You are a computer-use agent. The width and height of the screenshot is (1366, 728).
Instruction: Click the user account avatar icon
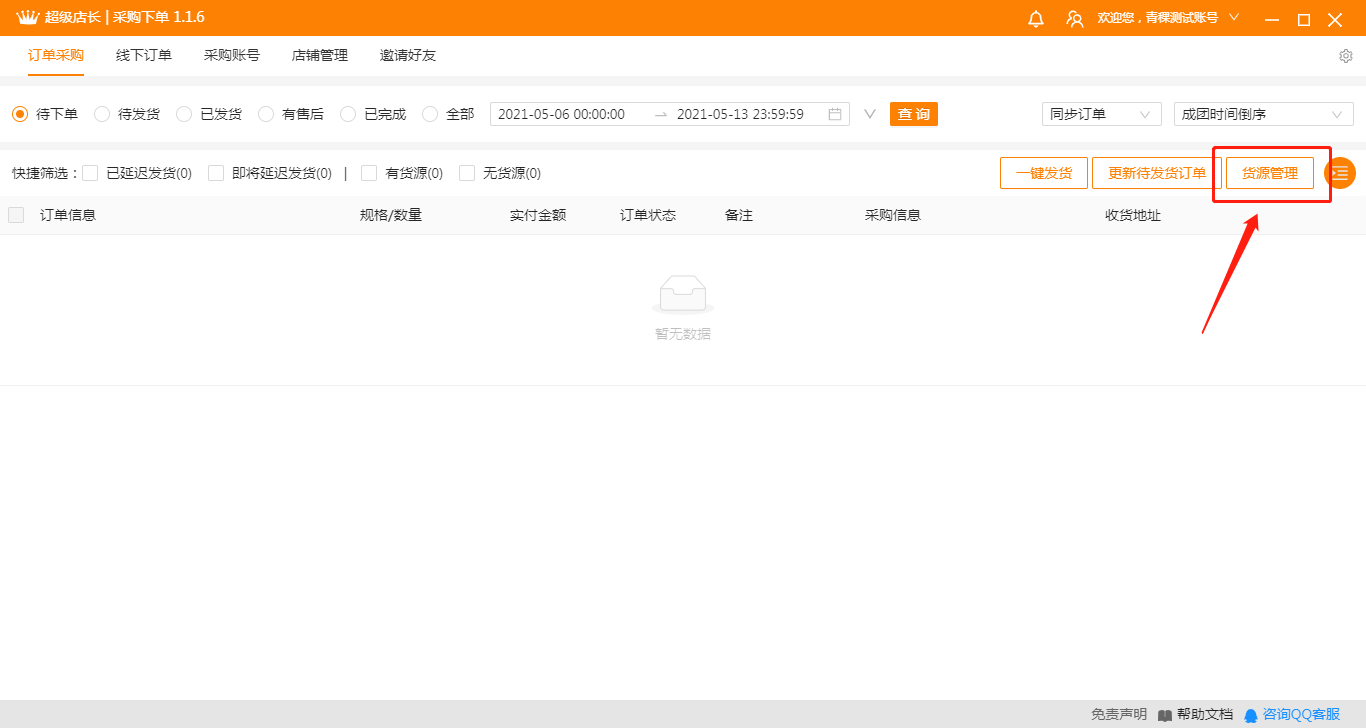(1075, 19)
